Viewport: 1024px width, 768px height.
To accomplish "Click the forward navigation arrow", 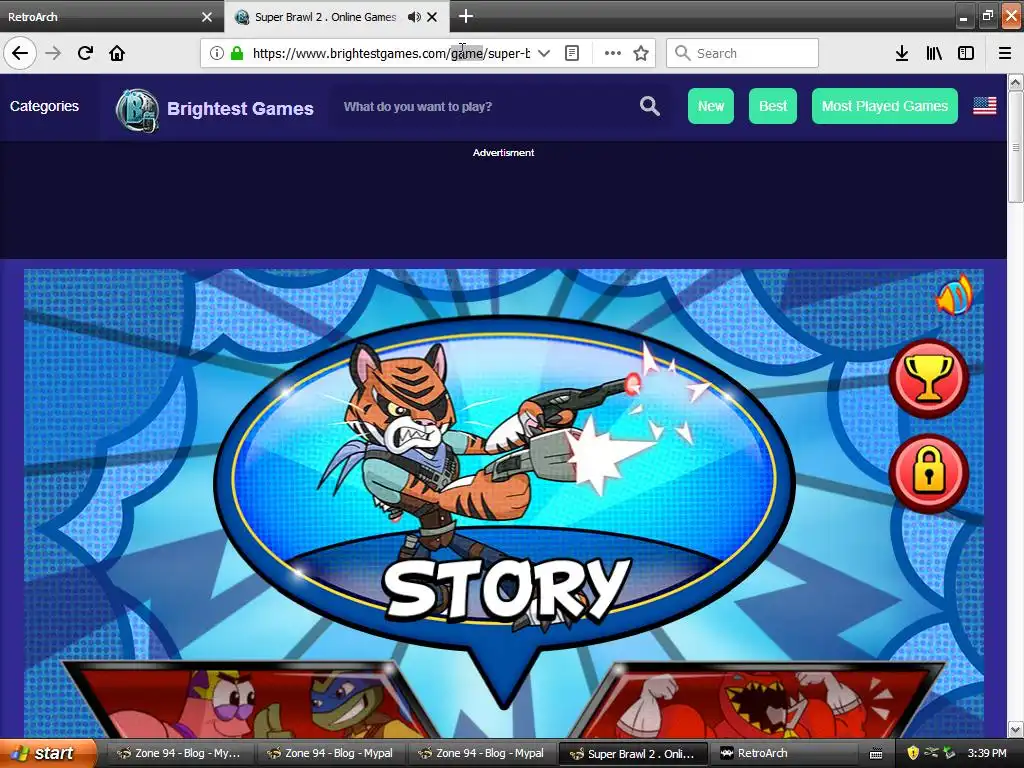I will pos(53,53).
